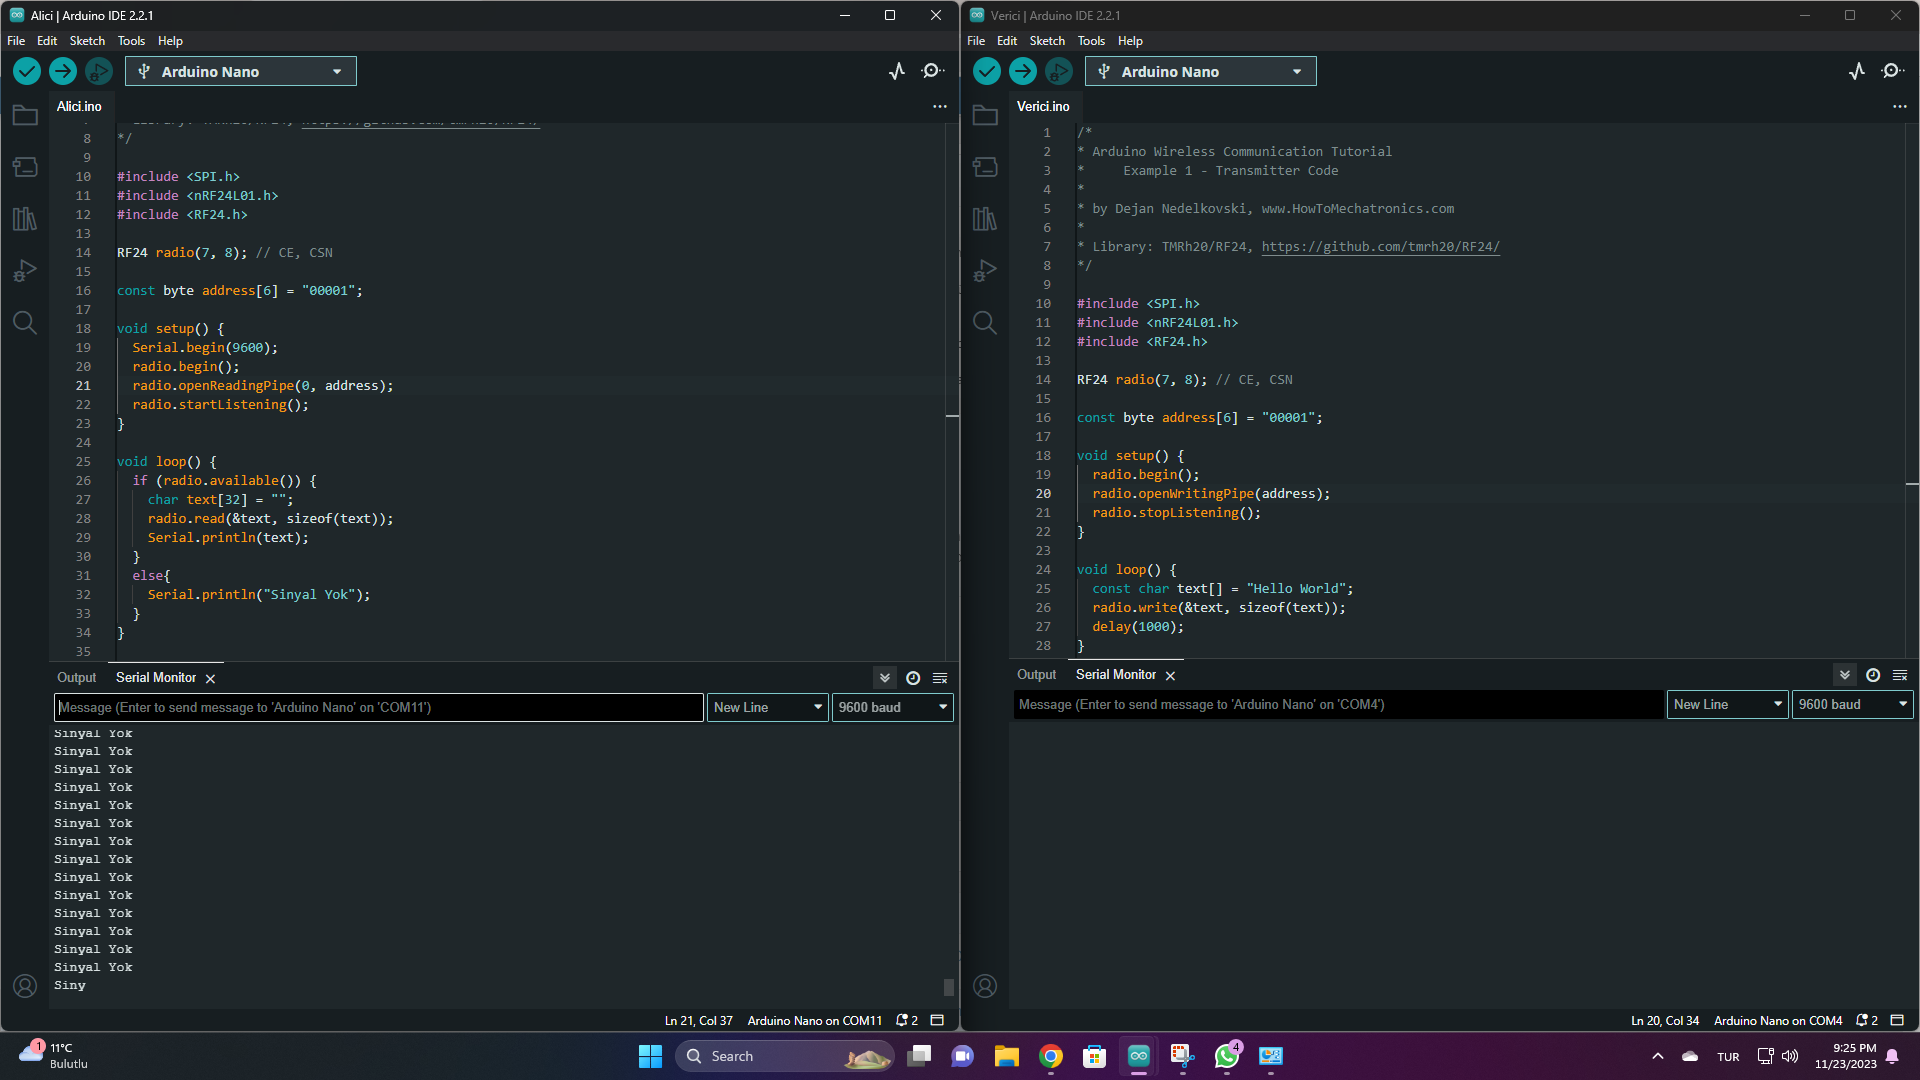This screenshot has width=1920, height=1080.
Task: Close Serial Monitor tab in Verici window
Action: (1170, 676)
